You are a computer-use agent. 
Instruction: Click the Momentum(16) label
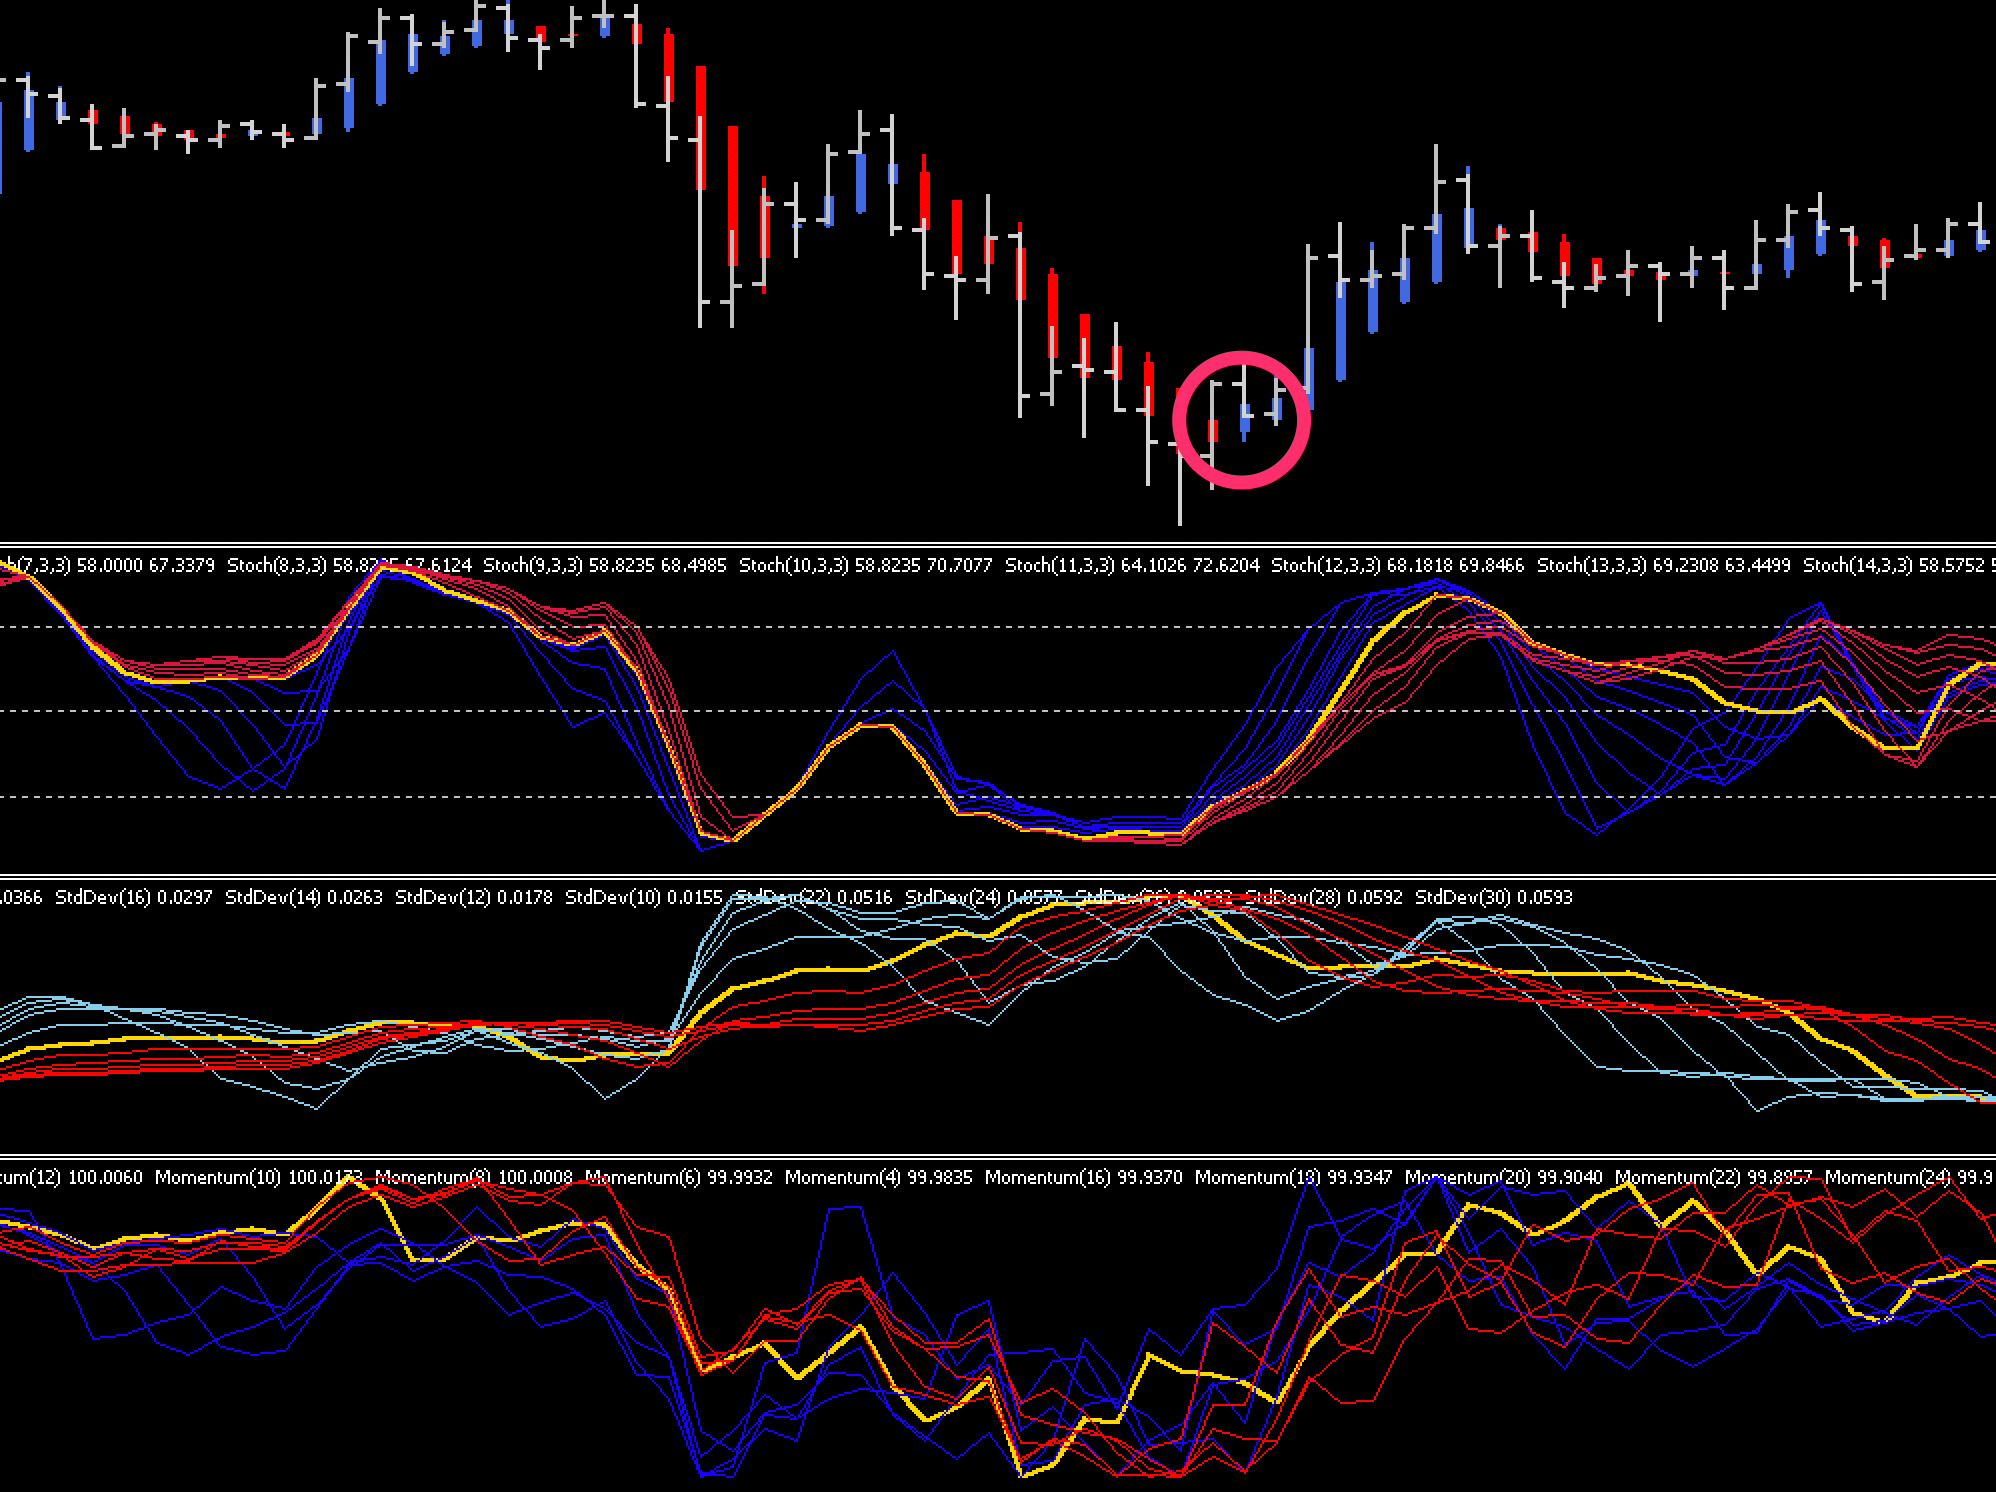1048,1177
